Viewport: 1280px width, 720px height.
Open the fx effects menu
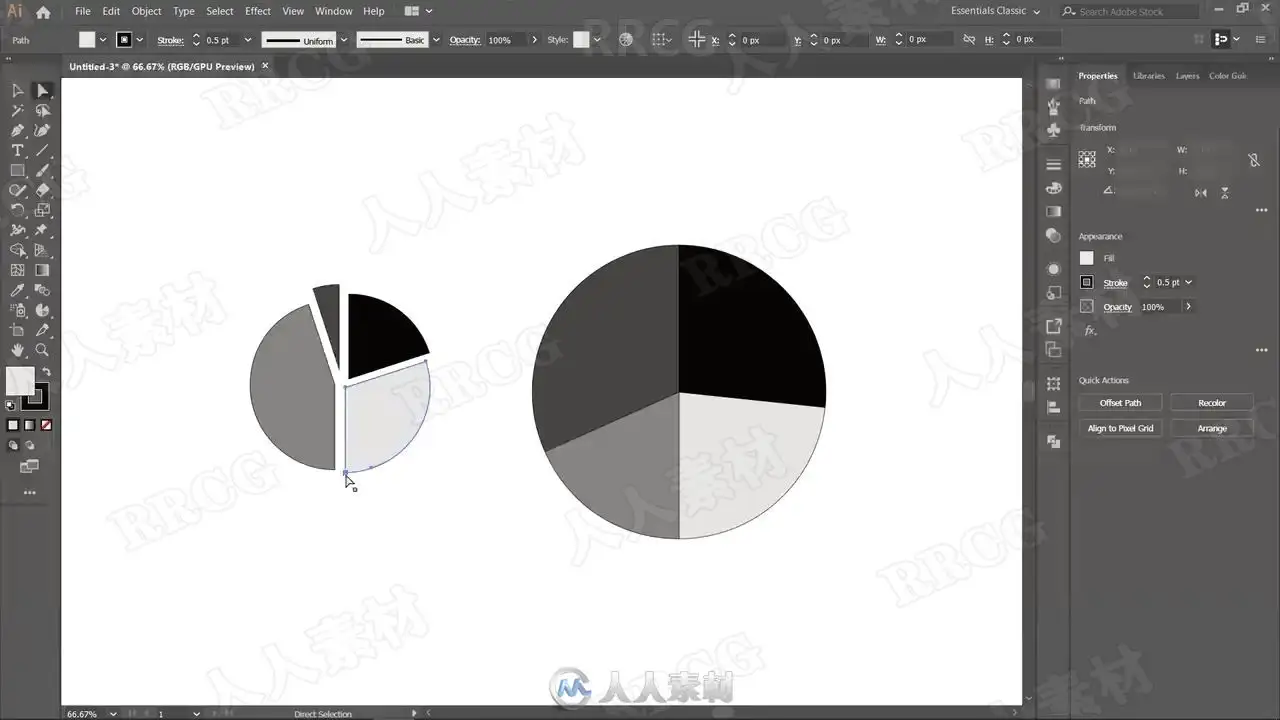pos(1090,331)
